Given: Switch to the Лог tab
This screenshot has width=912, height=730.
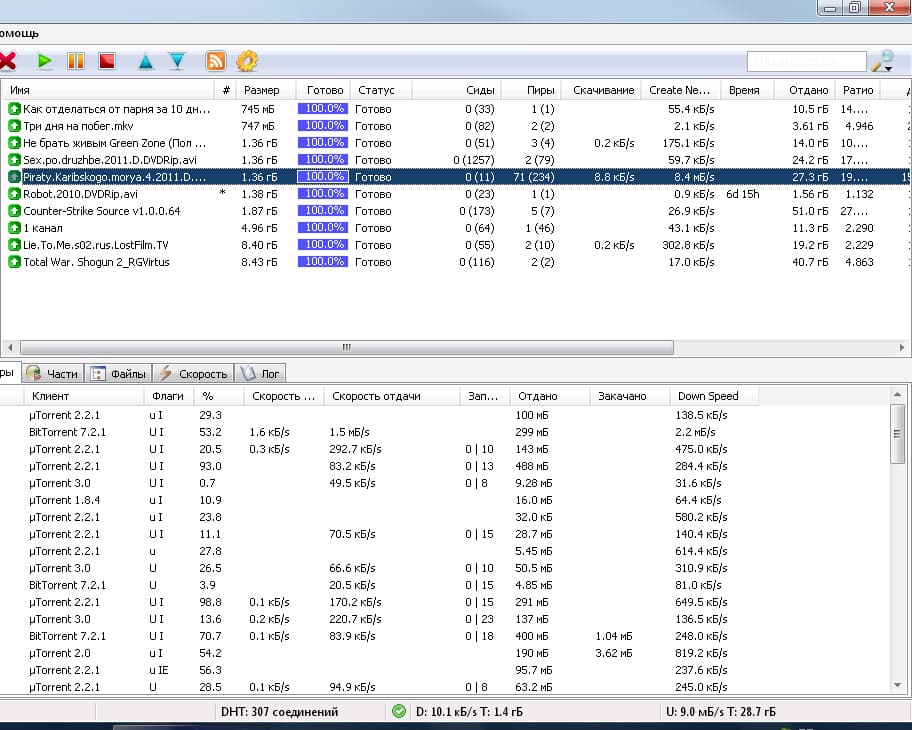Looking at the screenshot, I should coord(260,373).
